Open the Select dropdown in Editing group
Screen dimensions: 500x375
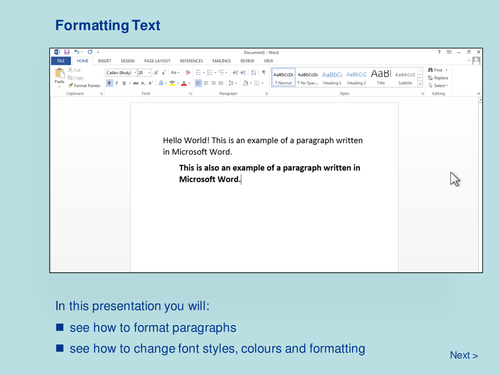438,86
